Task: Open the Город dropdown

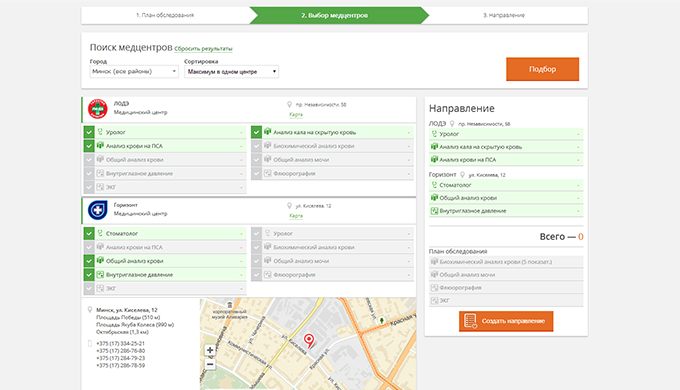Action: [x=134, y=72]
